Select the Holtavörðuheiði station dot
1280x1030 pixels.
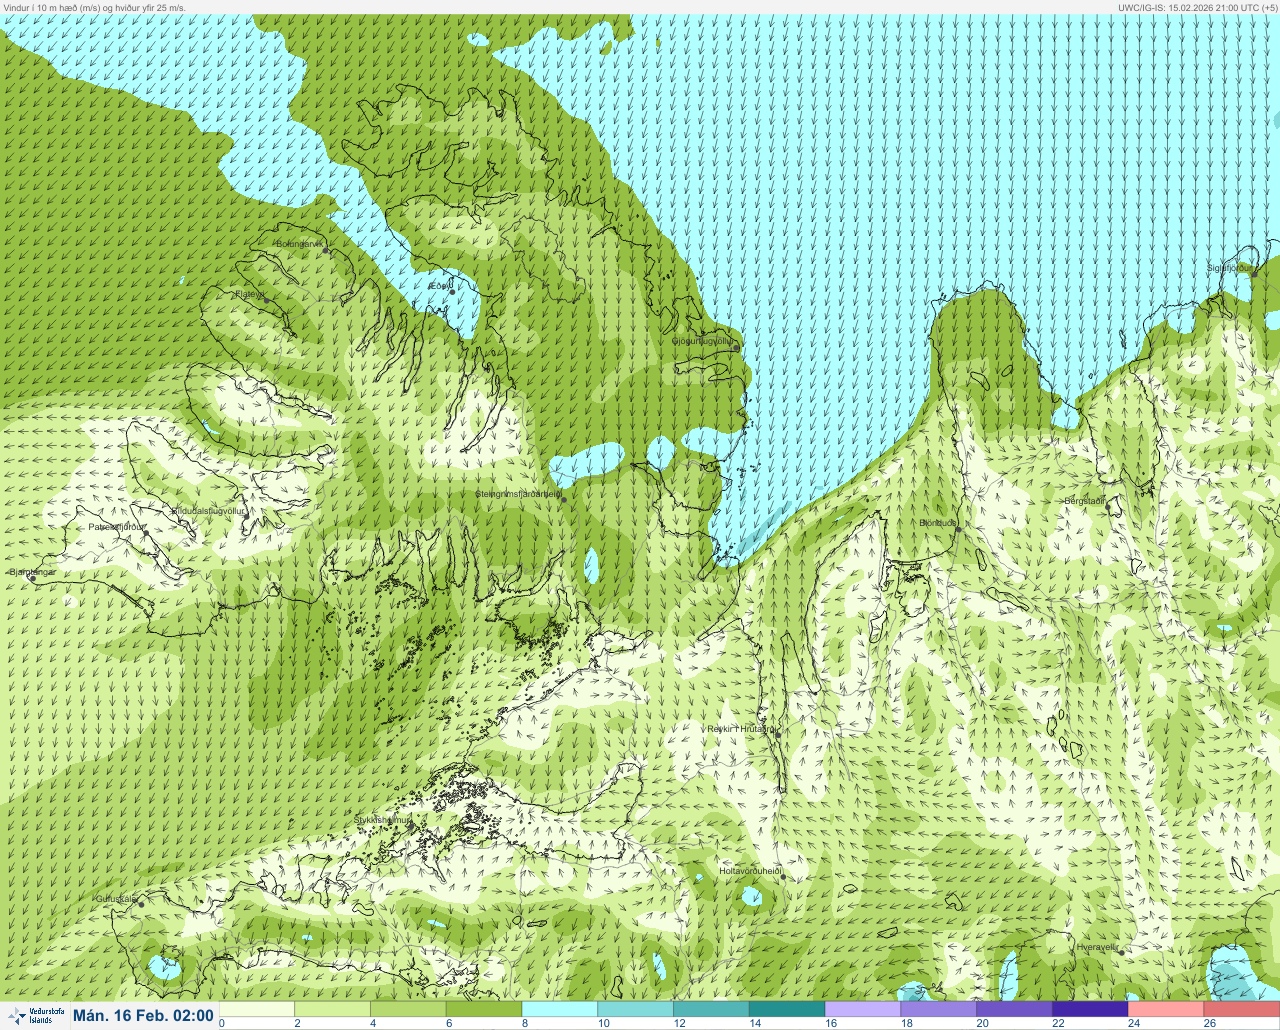(783, 877)
